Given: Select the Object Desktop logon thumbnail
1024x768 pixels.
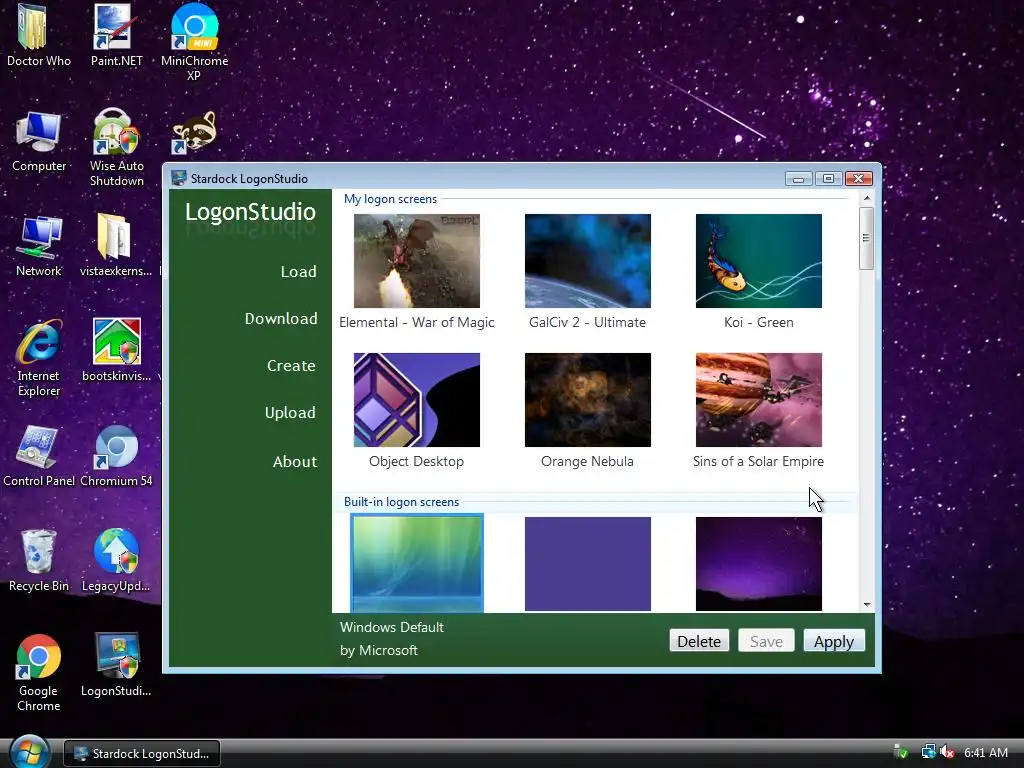Looking at the screenshot, I should tap(417, 400).
